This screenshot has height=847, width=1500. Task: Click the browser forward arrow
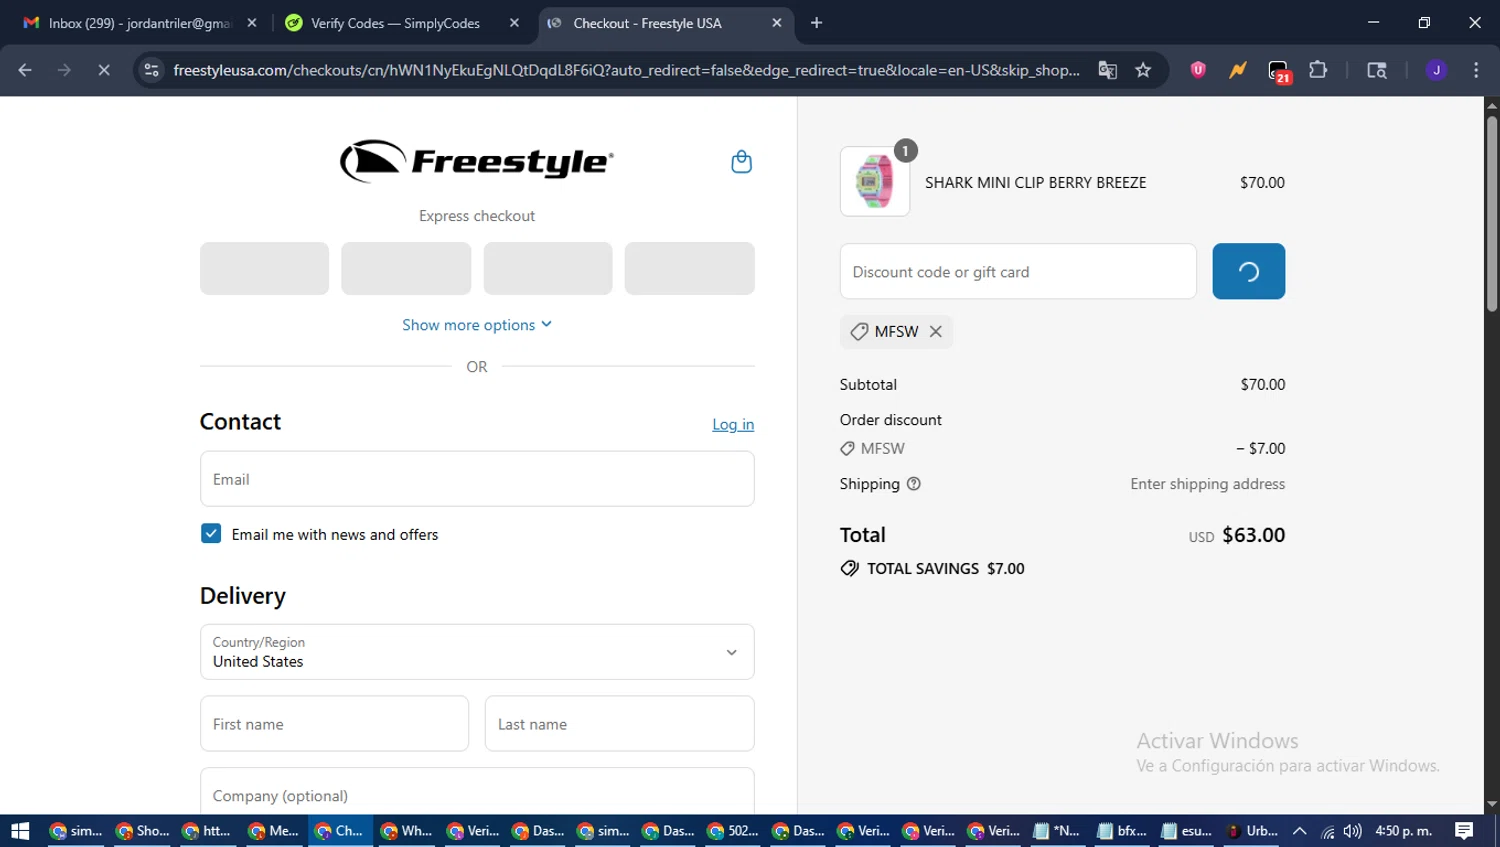[x=64, y=70]
